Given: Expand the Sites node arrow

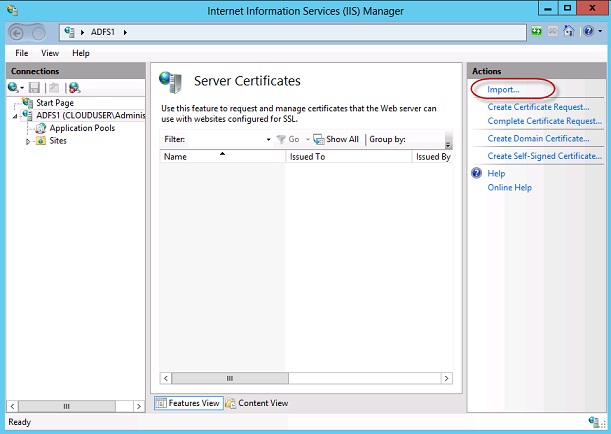Looking at the screenshot, I should 28,141.
